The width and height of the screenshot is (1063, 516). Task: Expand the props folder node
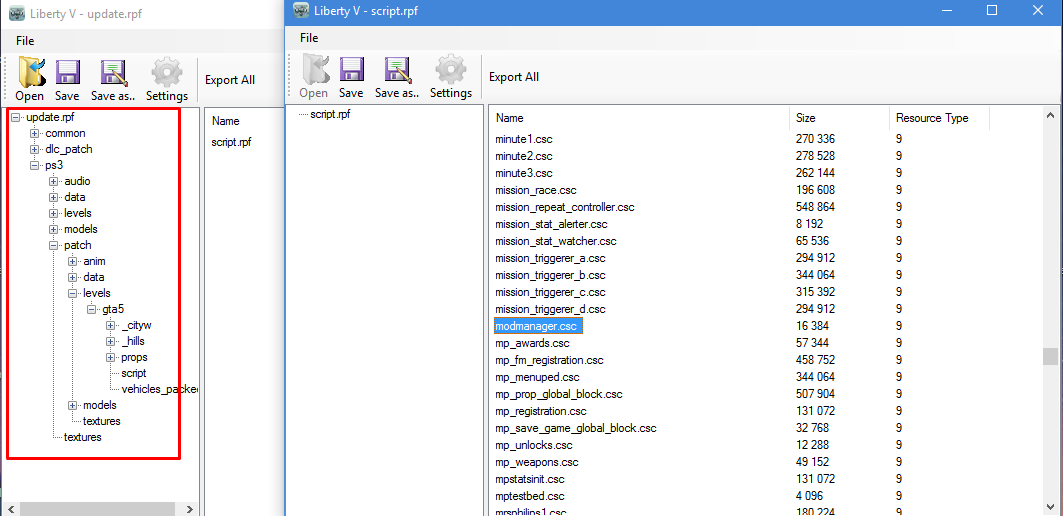pos(111,357)
